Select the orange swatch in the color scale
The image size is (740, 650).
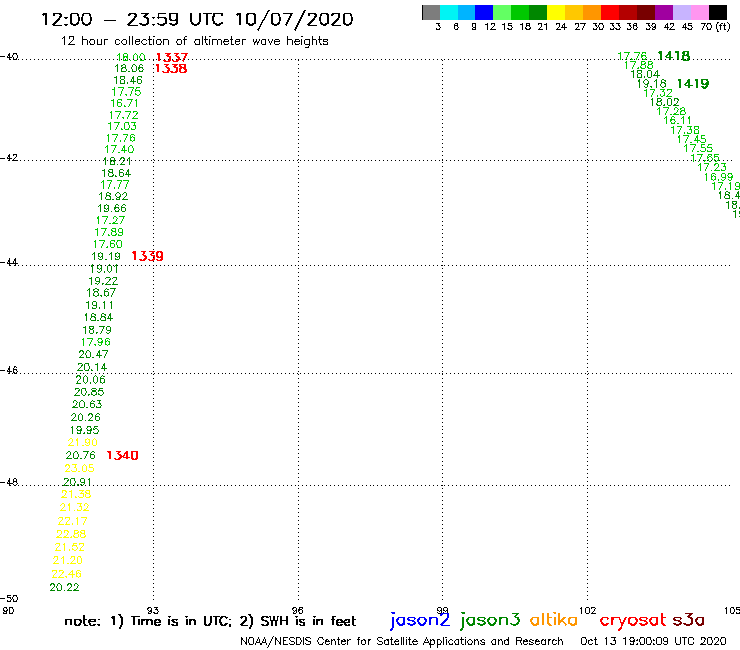point(592,12)
